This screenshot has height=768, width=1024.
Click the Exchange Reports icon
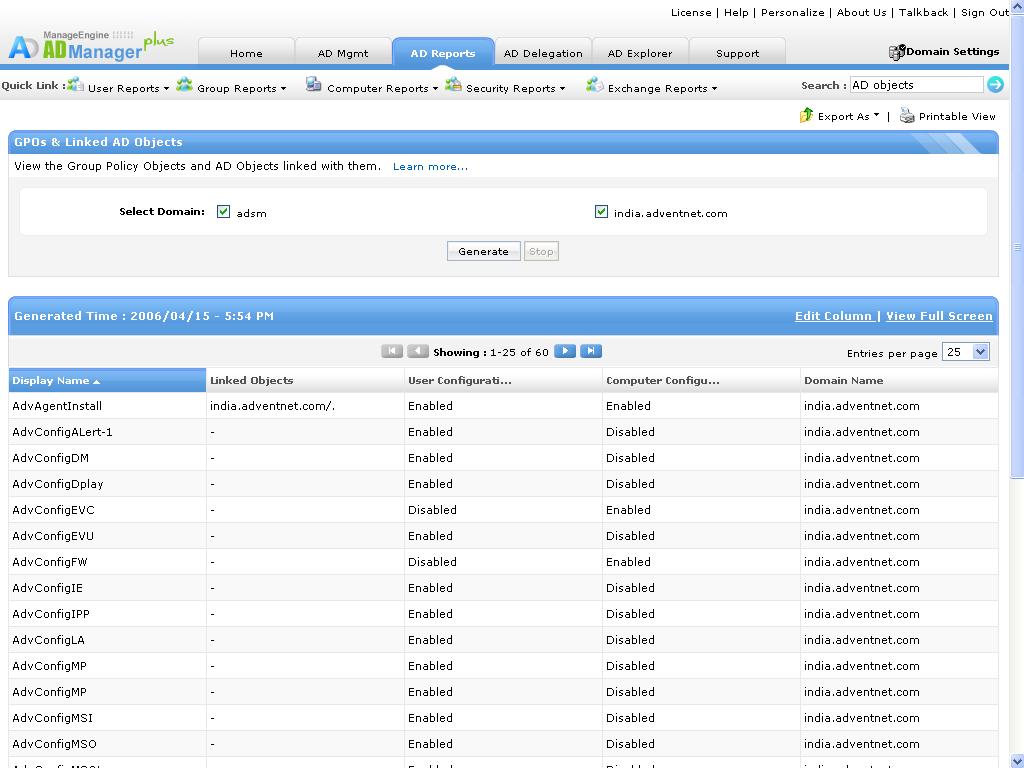tap(594, 86)
